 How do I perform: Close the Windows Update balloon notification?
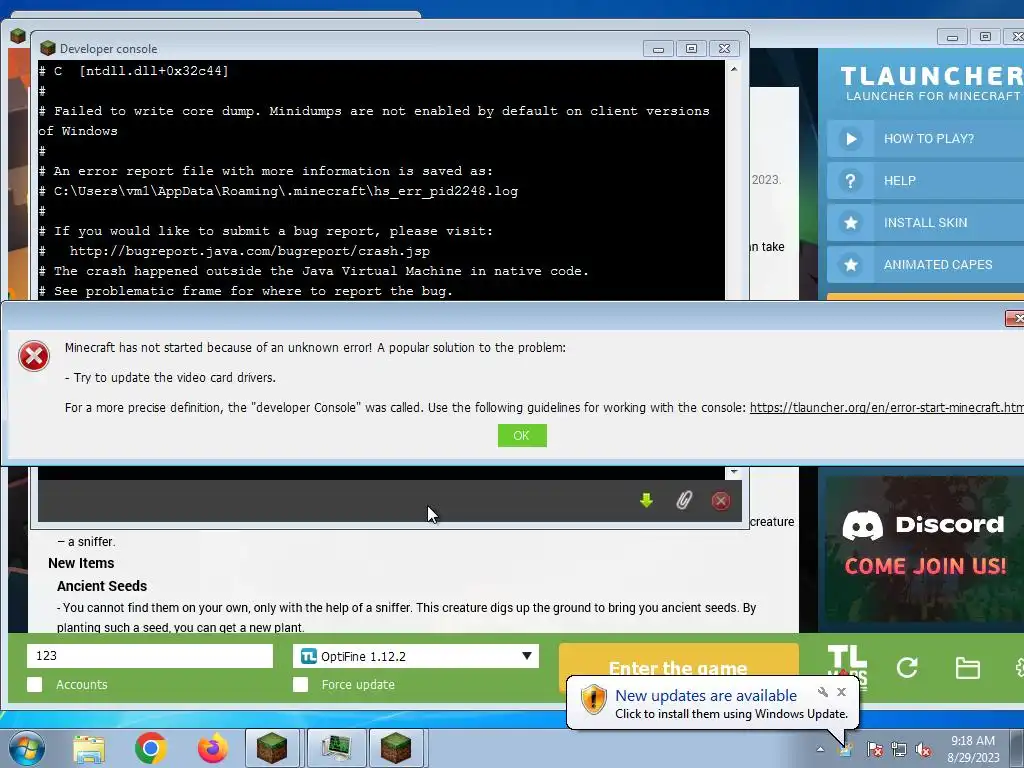click(x=841, y=692)
